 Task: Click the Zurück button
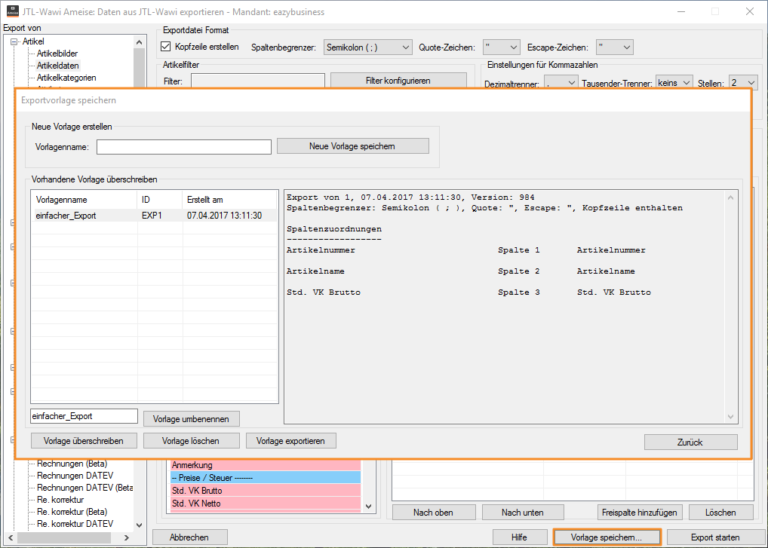tap(690, 442)
